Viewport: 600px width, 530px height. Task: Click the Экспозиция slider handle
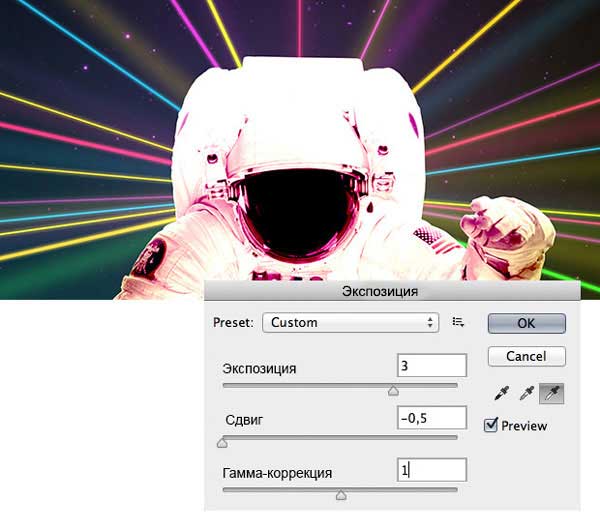point(393,391)
